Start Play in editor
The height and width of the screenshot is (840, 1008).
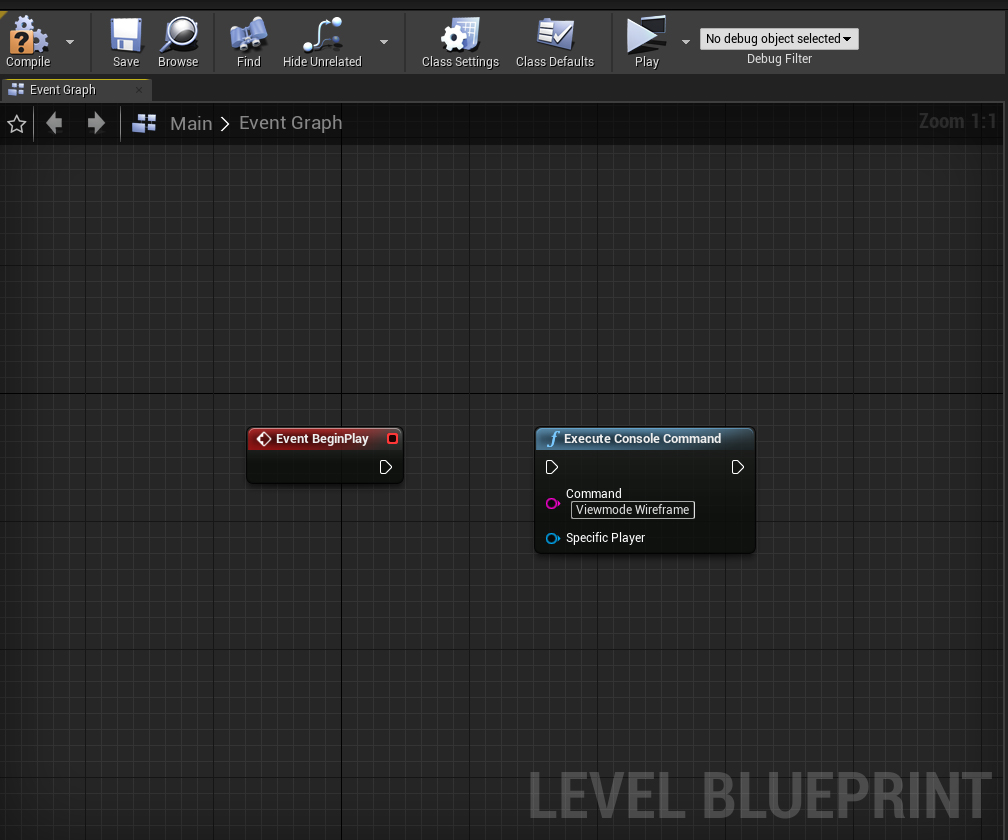(647, 42)
